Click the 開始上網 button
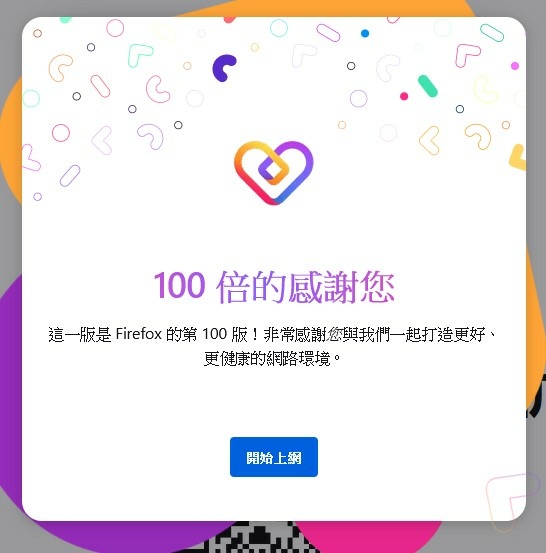Viewport: 546px width, 553px height. click(274, 457)
